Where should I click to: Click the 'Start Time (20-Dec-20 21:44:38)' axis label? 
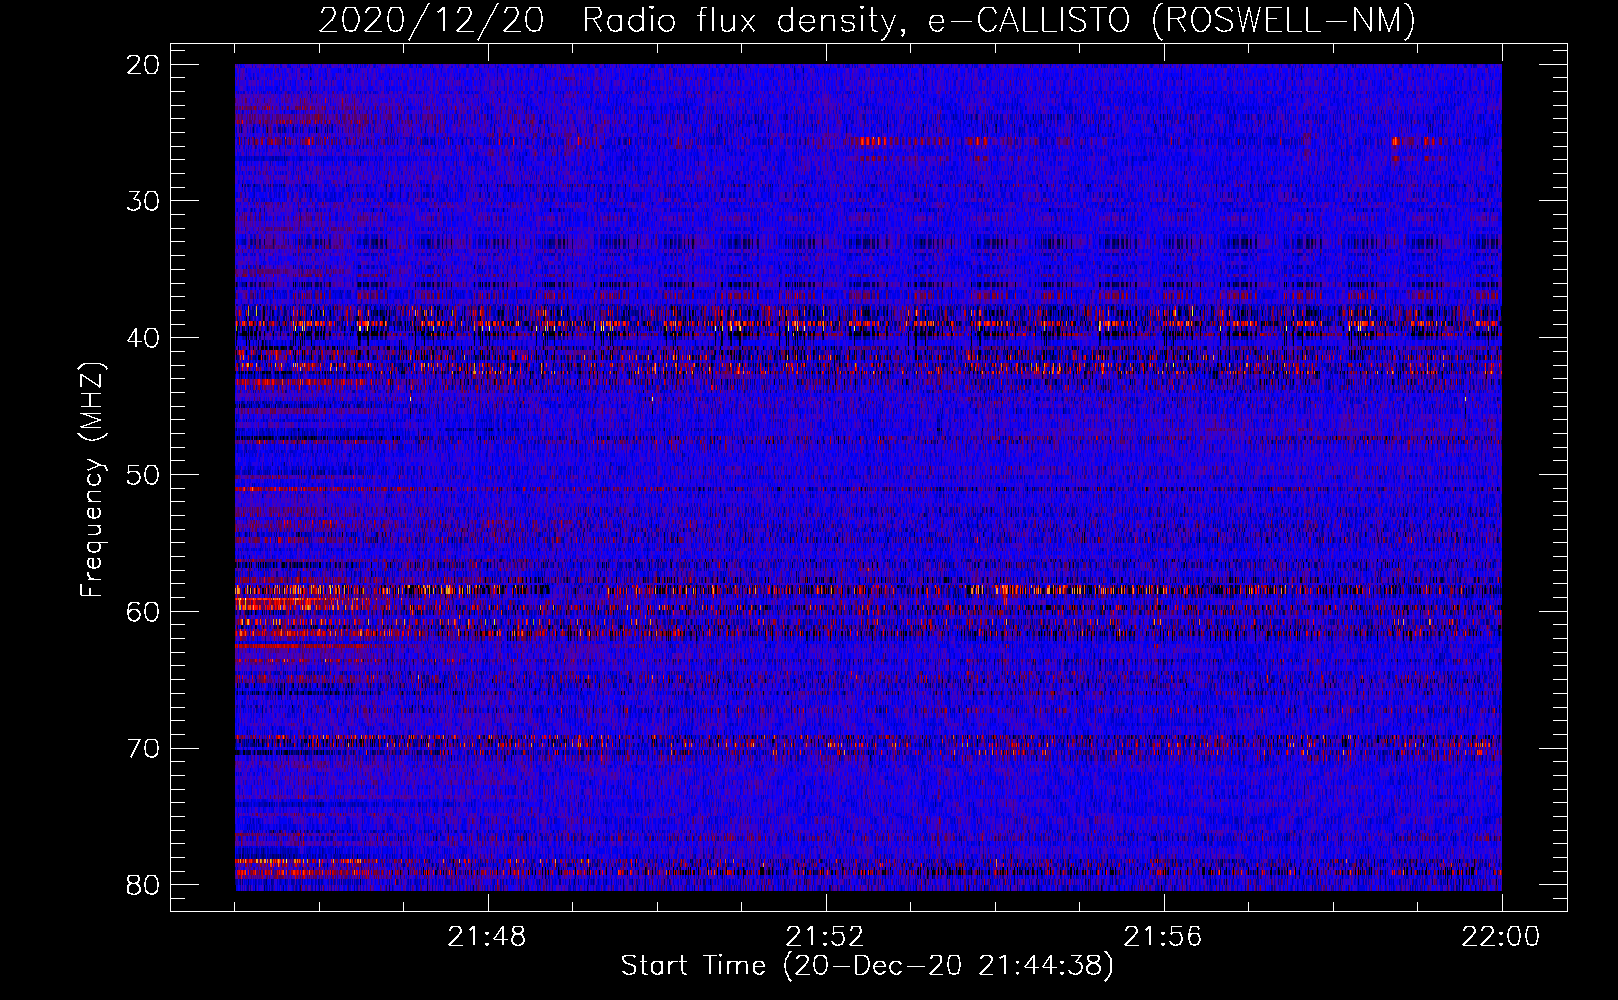click(x=867, y=966)
